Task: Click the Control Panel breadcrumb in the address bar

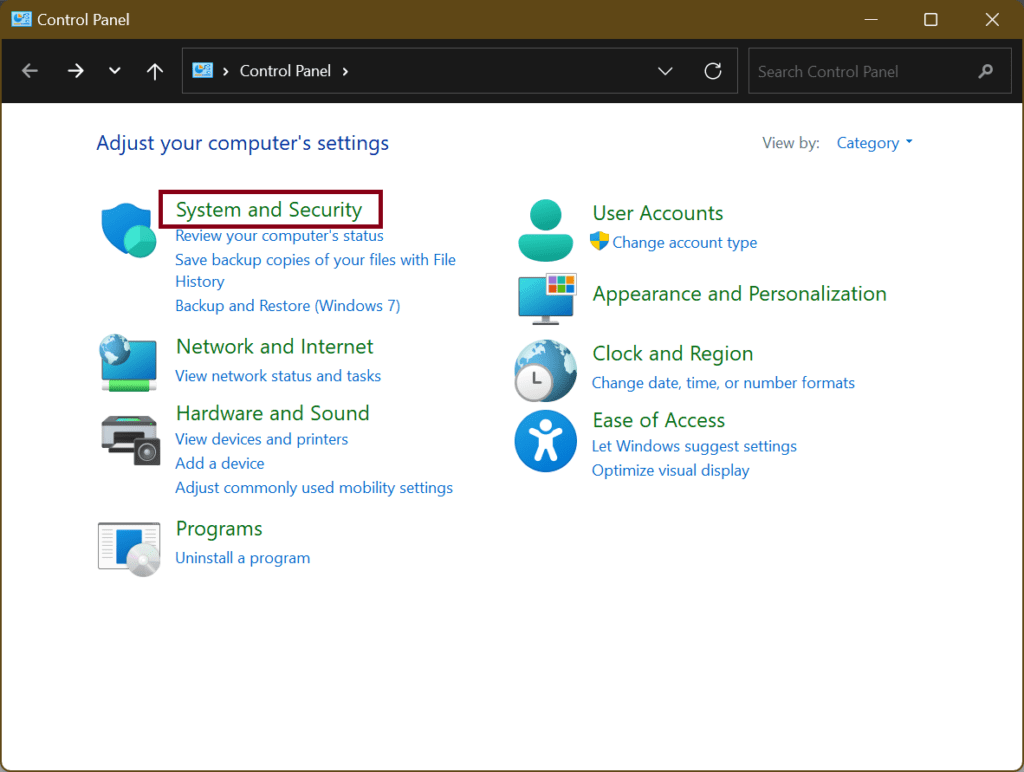Action: click(x=285, y=70)
